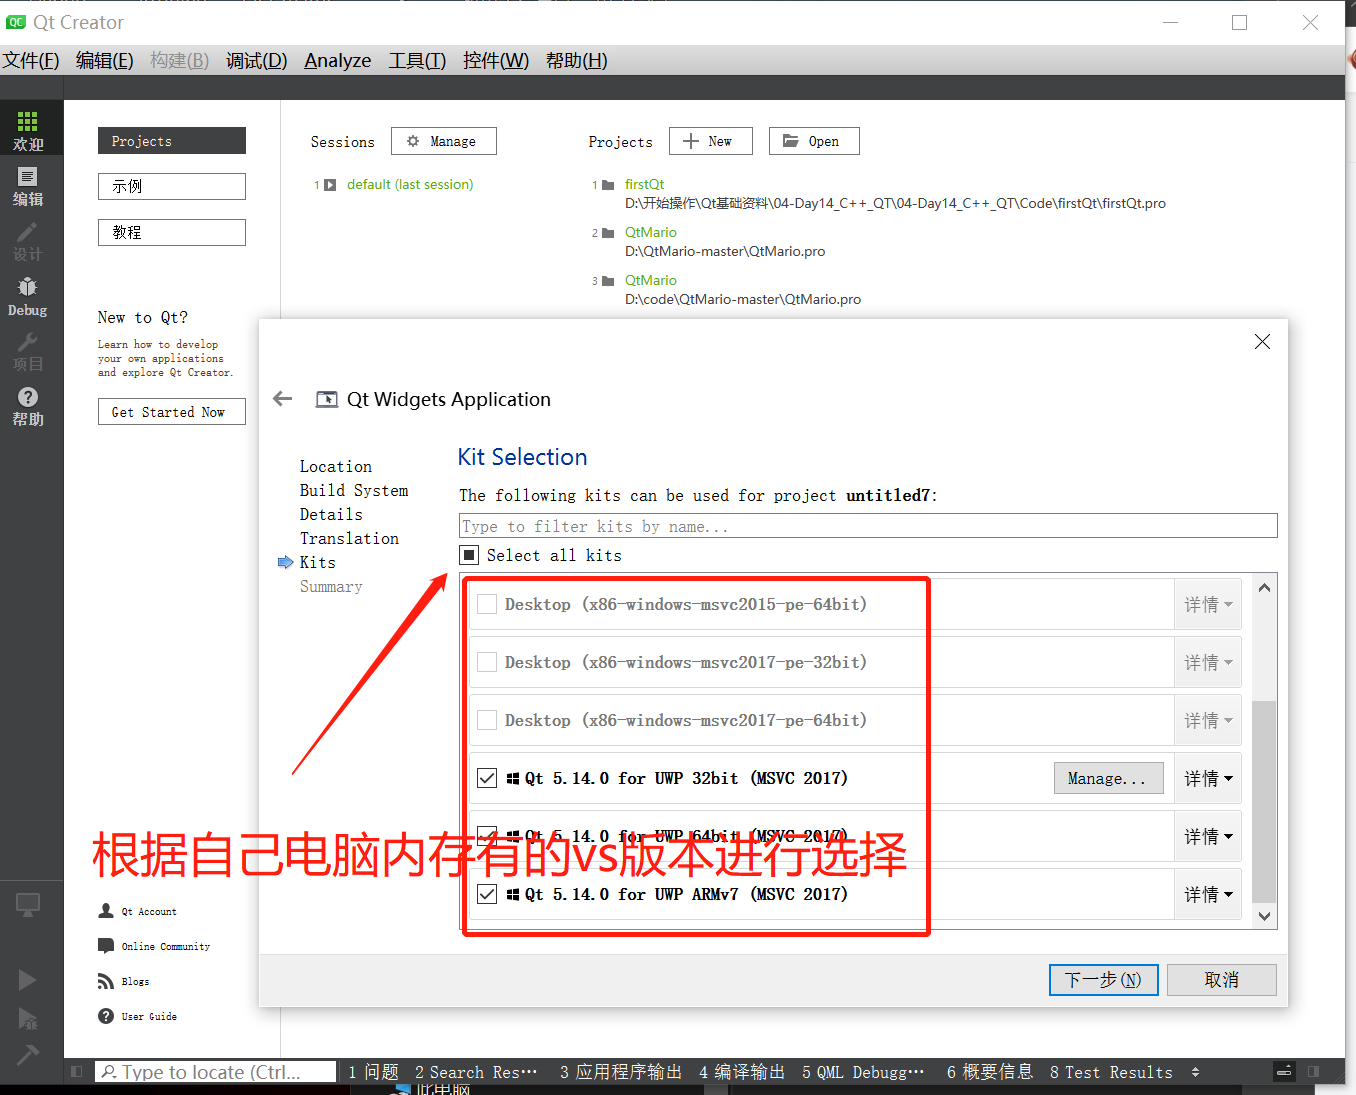Click Manage sessions button

click(x=443, y=141)
